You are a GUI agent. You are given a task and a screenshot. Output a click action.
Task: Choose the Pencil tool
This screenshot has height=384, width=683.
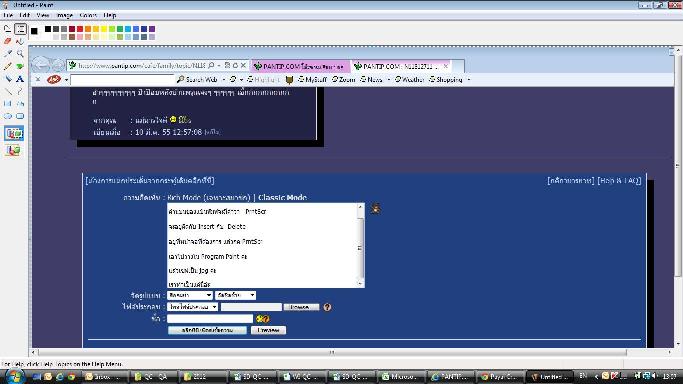[x=7, y=66]
